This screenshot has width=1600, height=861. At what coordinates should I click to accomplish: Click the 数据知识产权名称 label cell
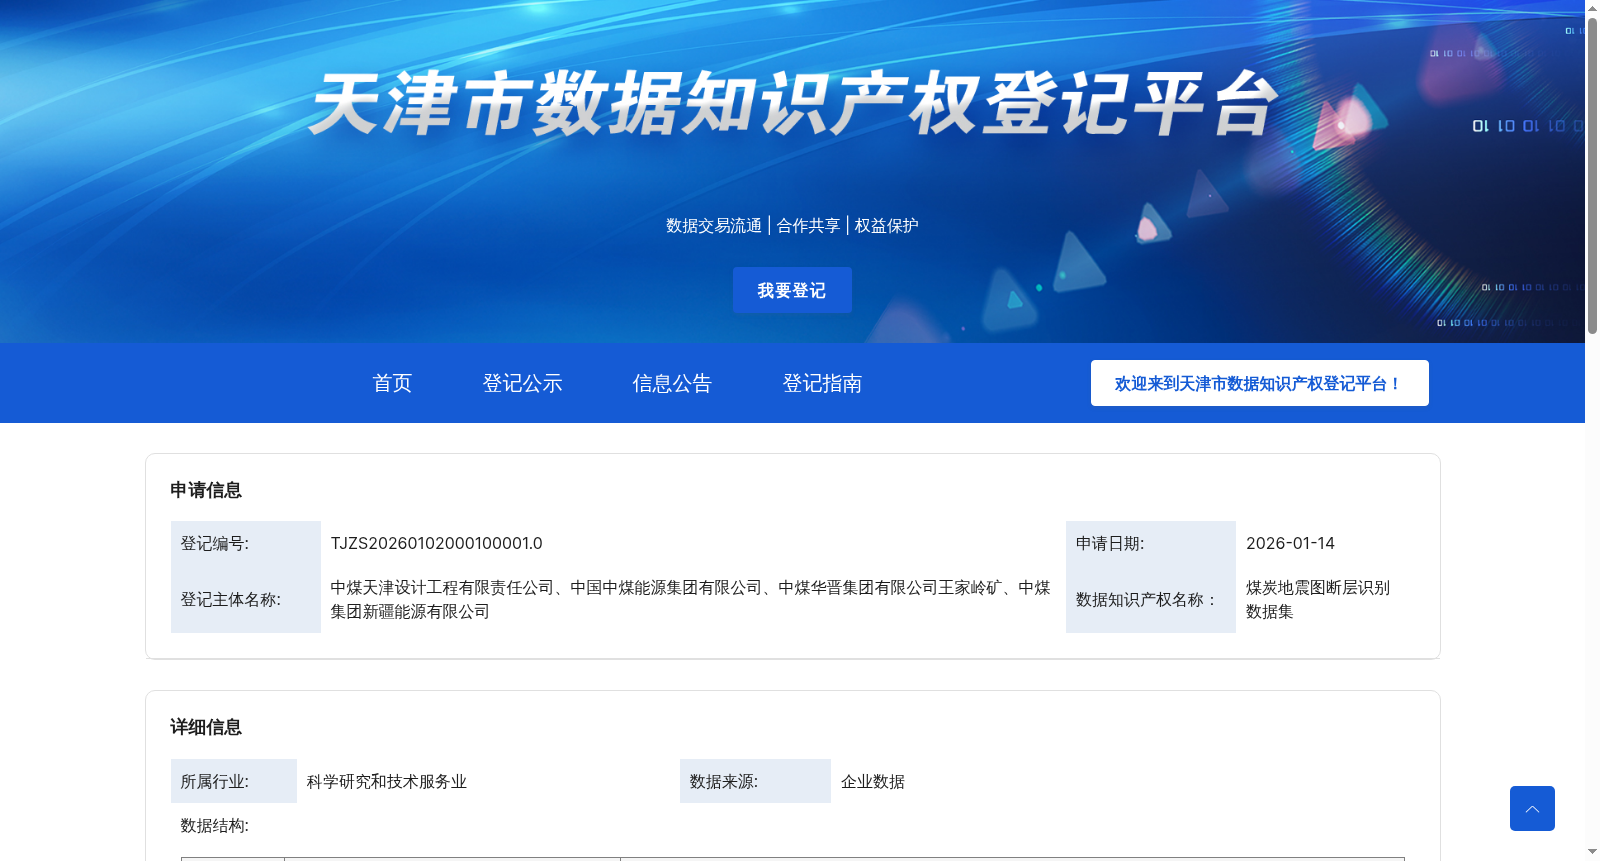(x=1151, y=599)
